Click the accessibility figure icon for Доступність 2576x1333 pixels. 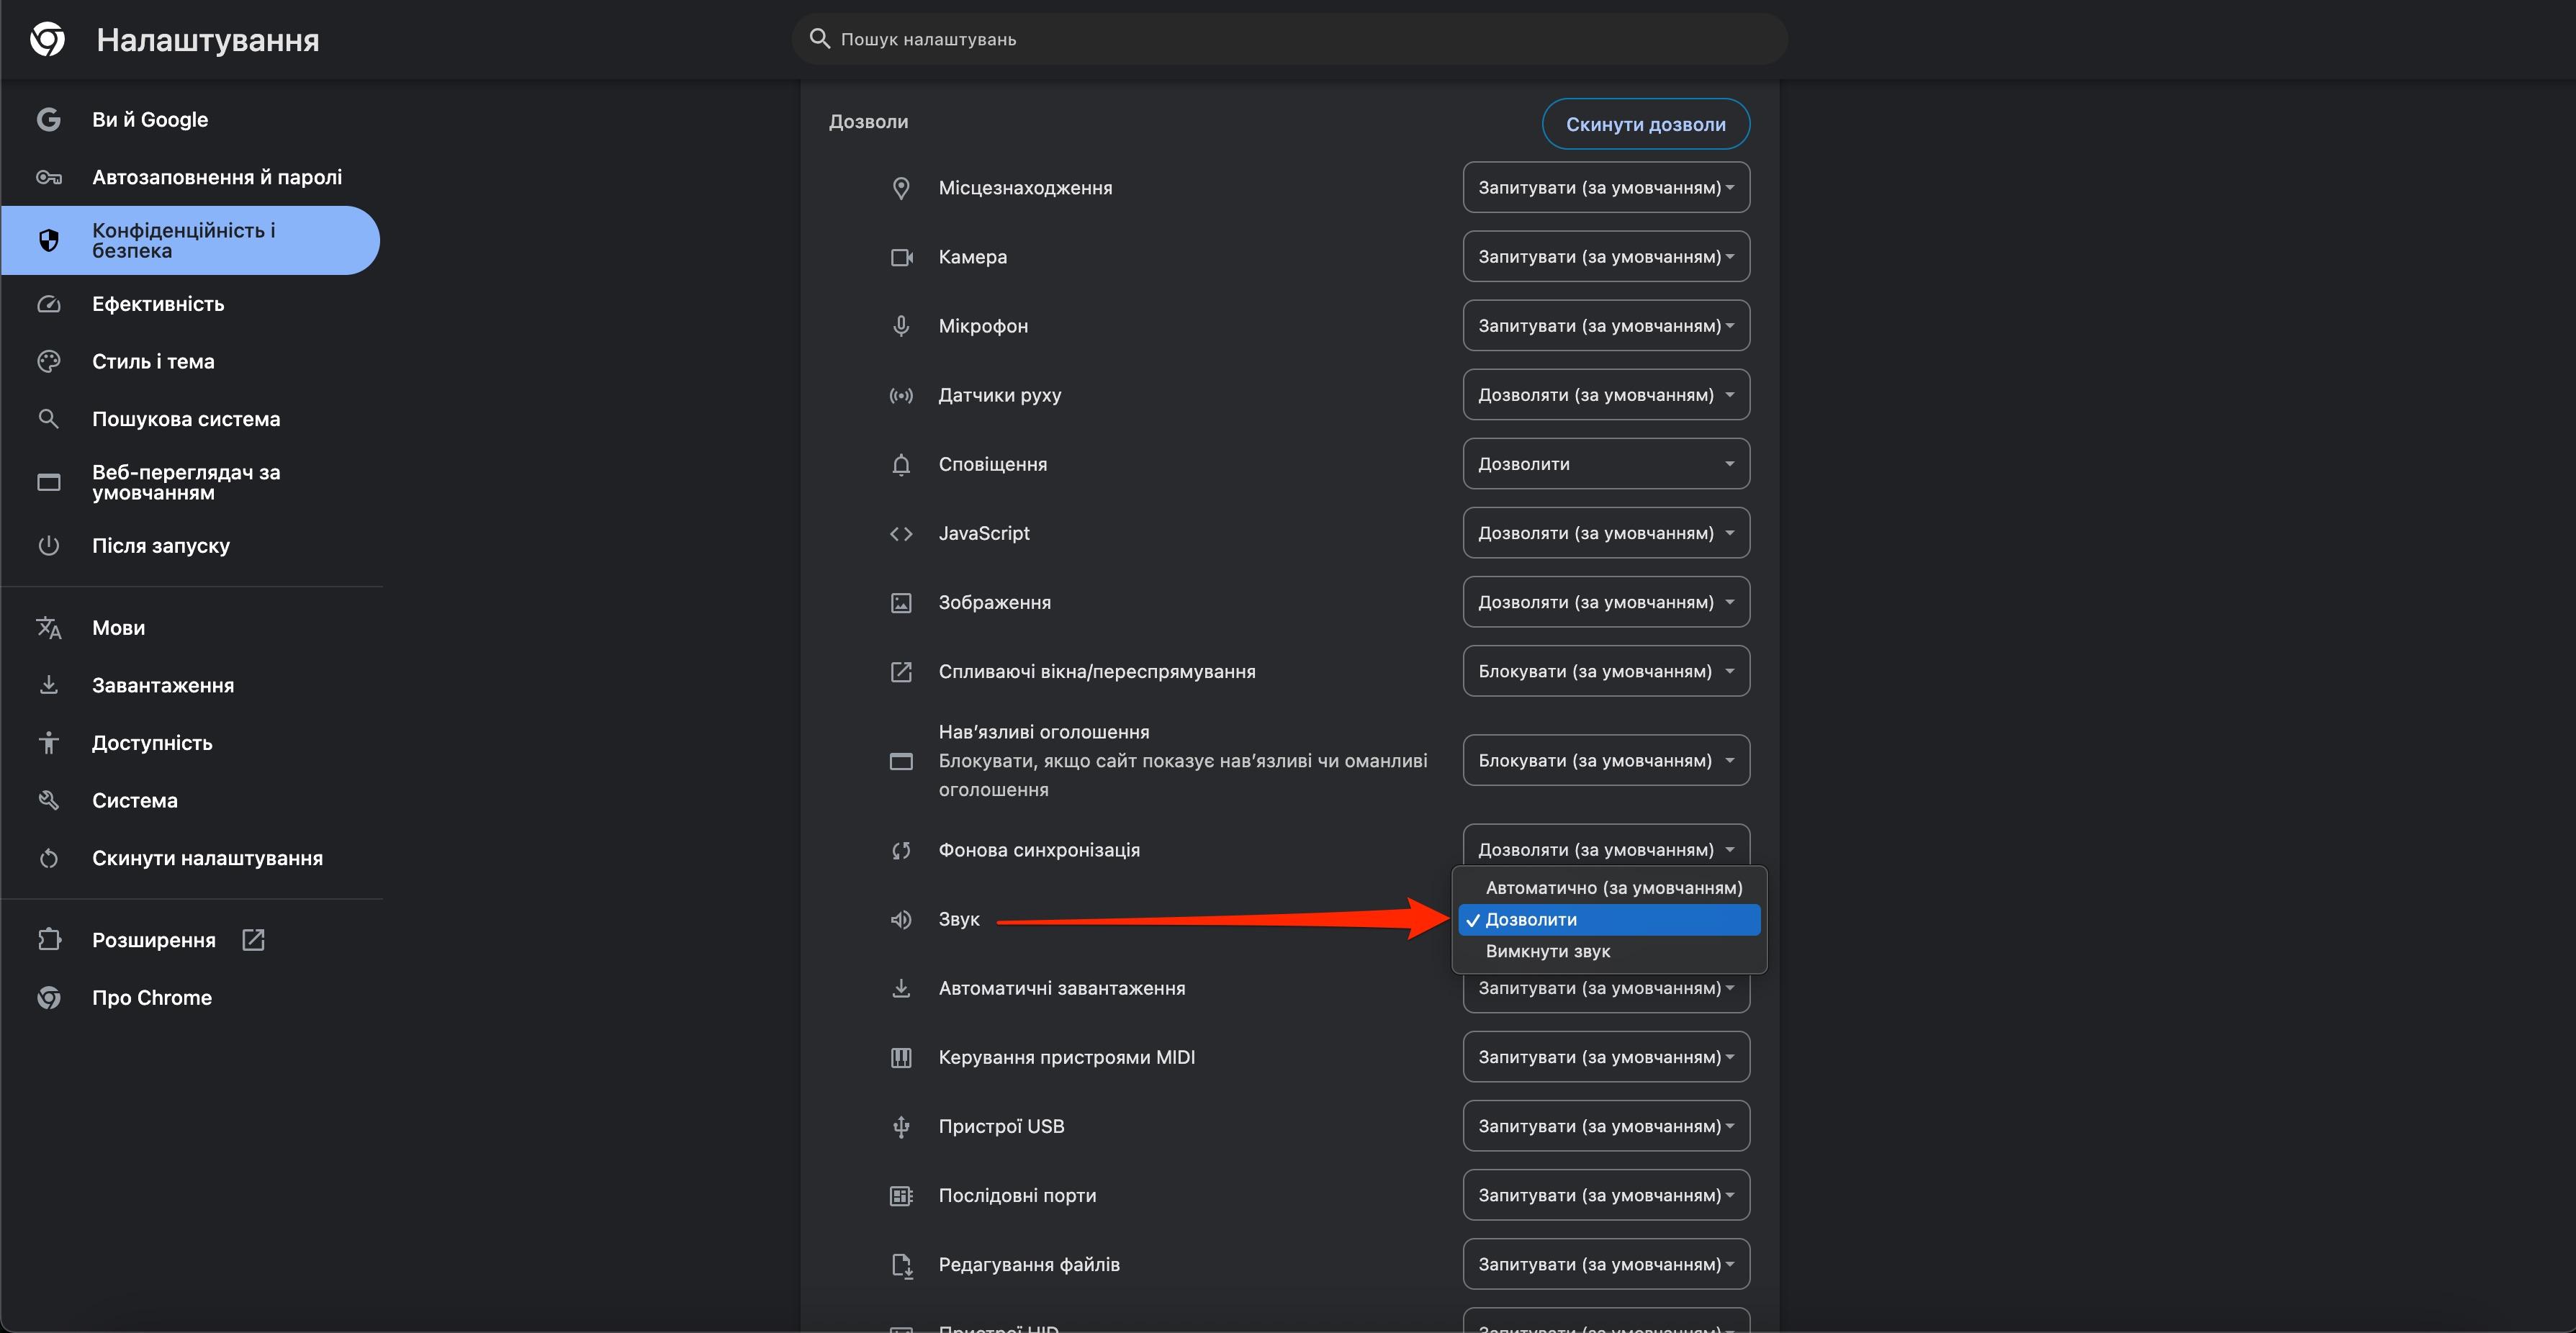coord(48,742)
